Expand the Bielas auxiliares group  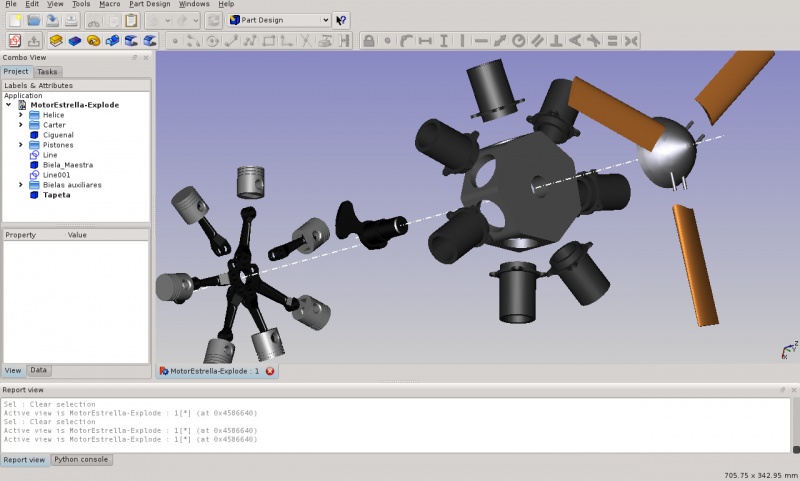pos(20,185)
